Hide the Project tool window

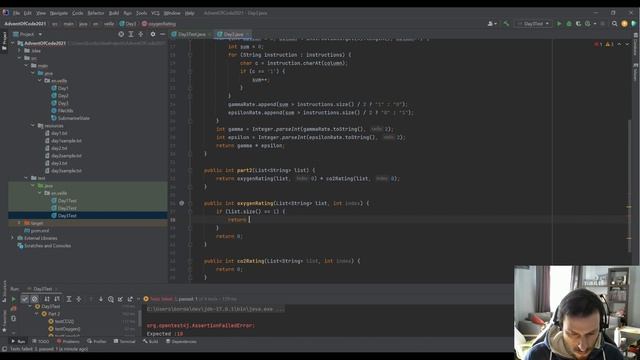[x=162, y=34]
